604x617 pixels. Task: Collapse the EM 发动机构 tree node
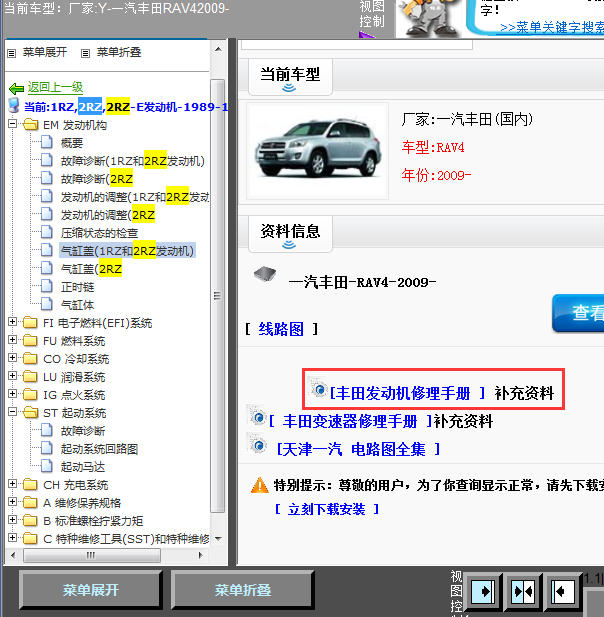point(13,124)
